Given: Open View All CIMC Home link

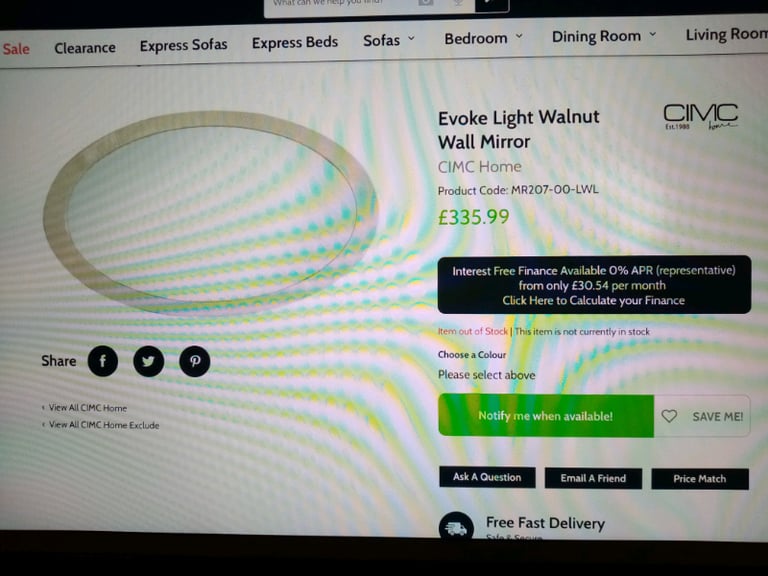Looking at the screenshot, I should click(87, 408).
